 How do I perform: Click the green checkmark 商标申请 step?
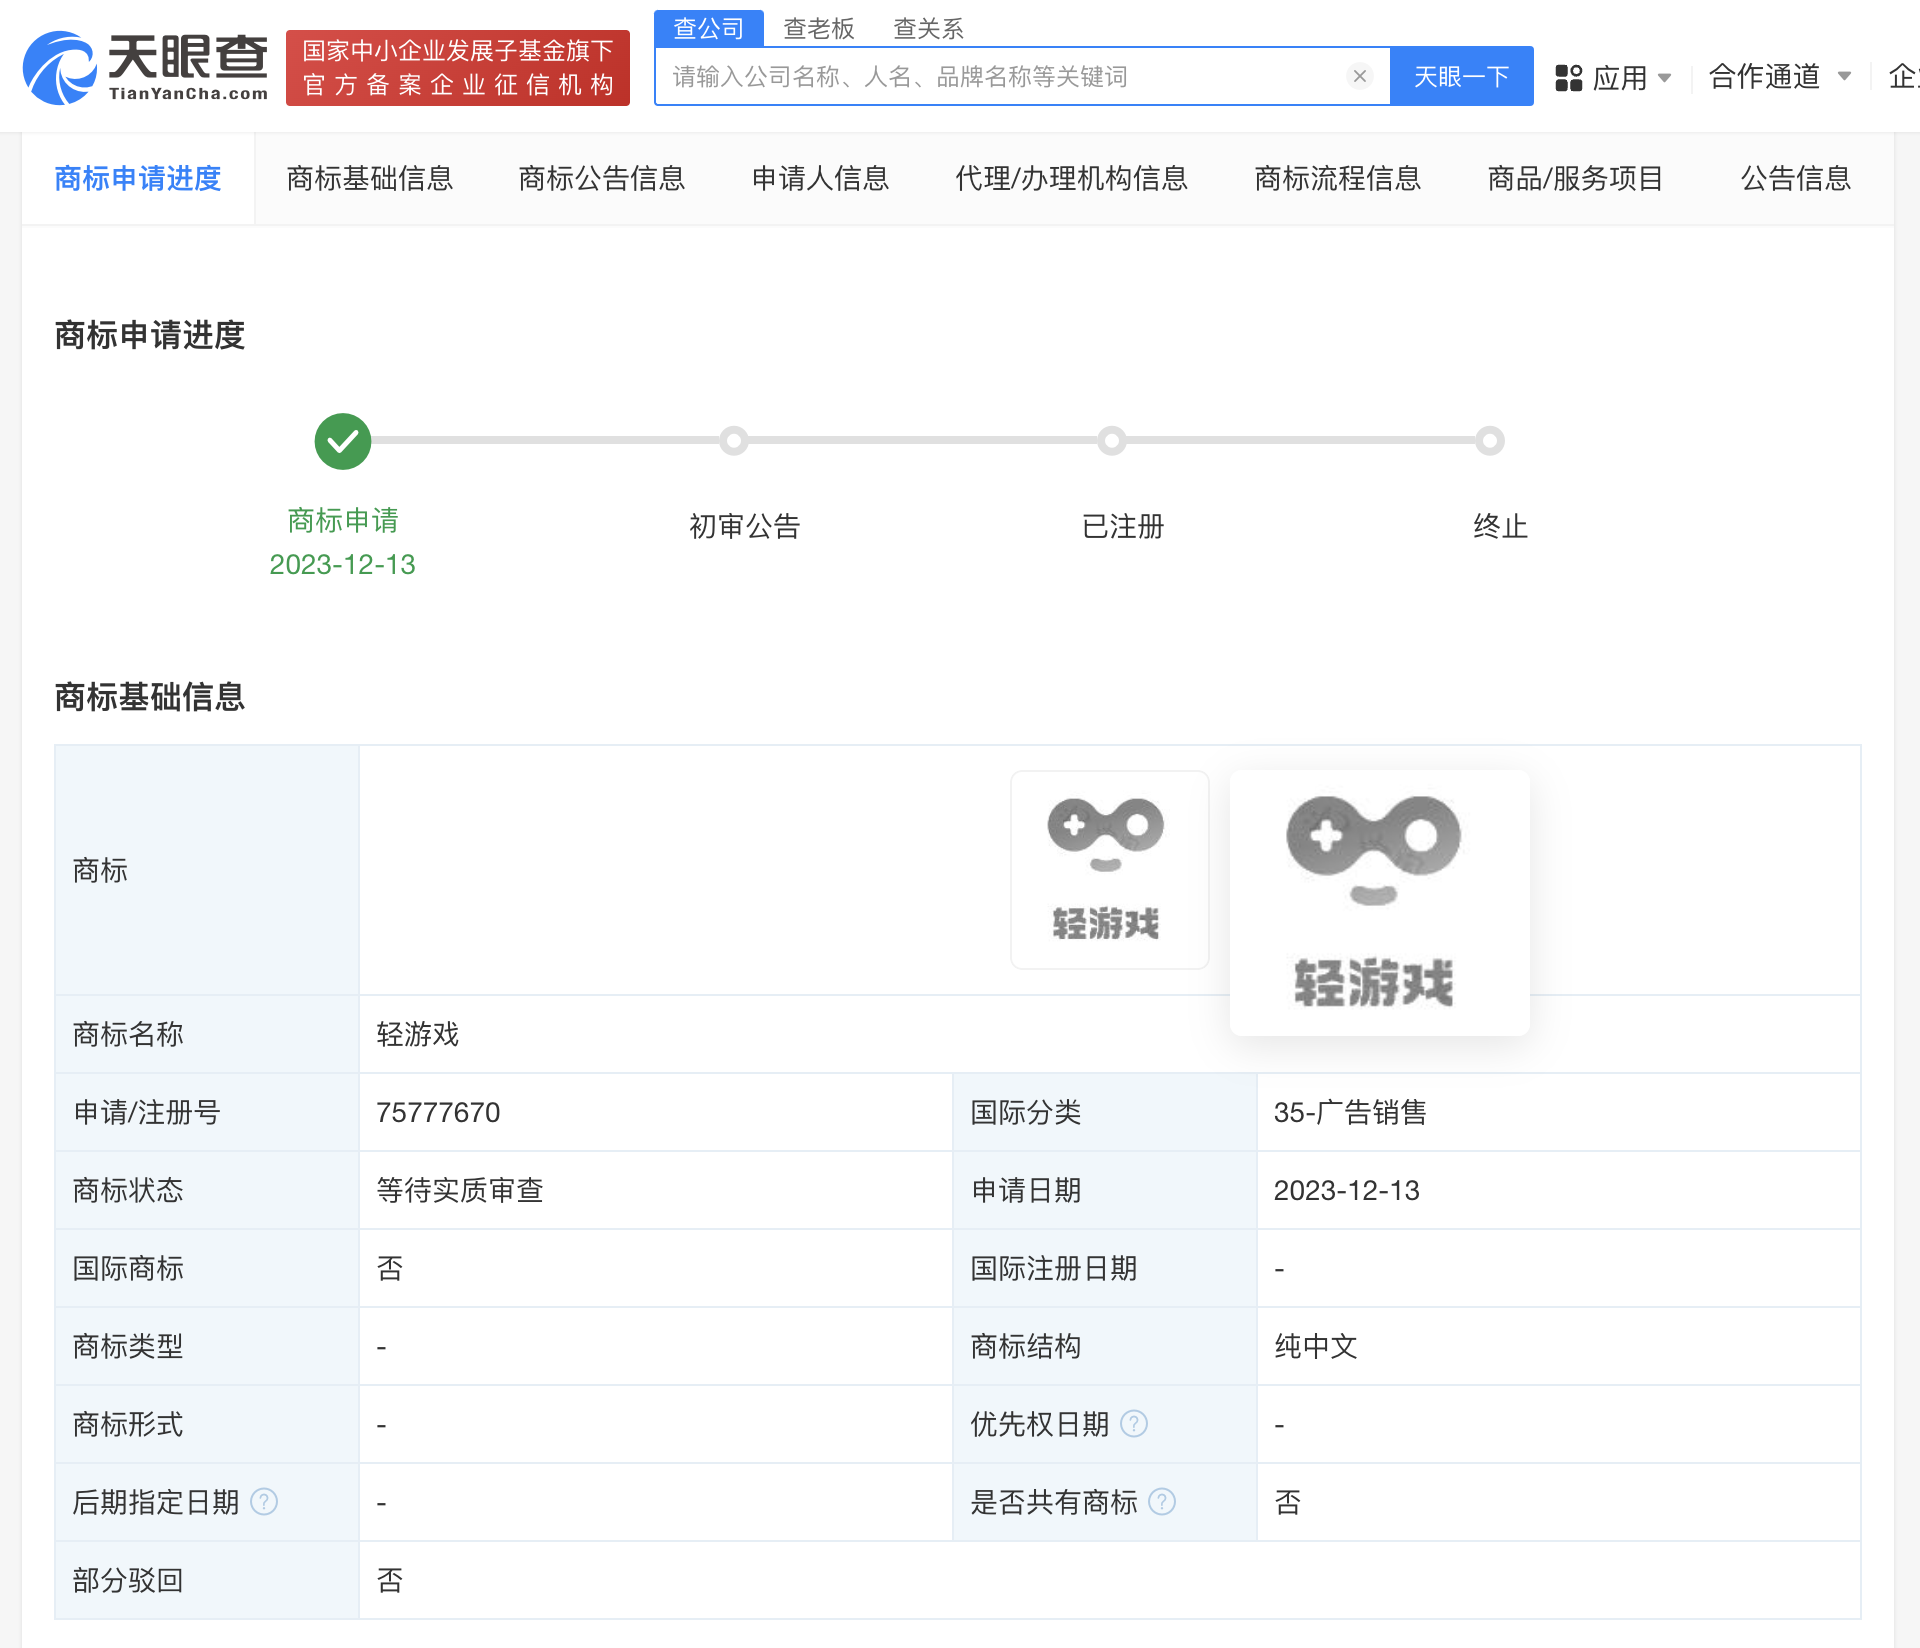pyautogui.click(x=343, y=441)
